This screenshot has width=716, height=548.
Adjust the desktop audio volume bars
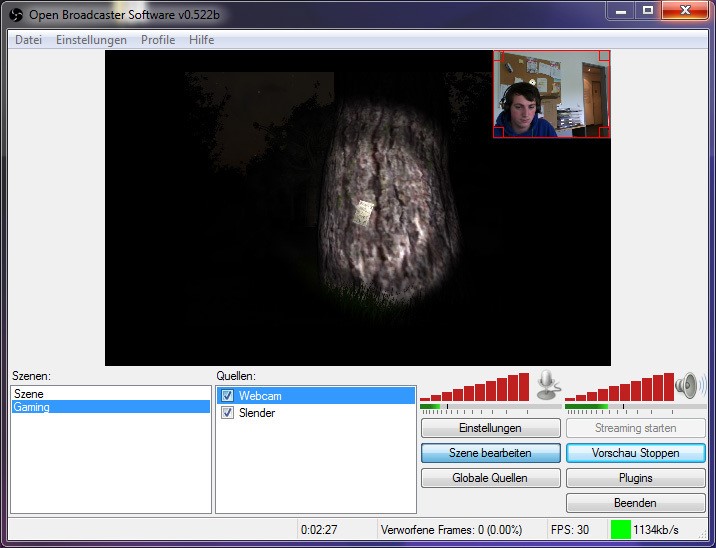click(x=620, y=387)
